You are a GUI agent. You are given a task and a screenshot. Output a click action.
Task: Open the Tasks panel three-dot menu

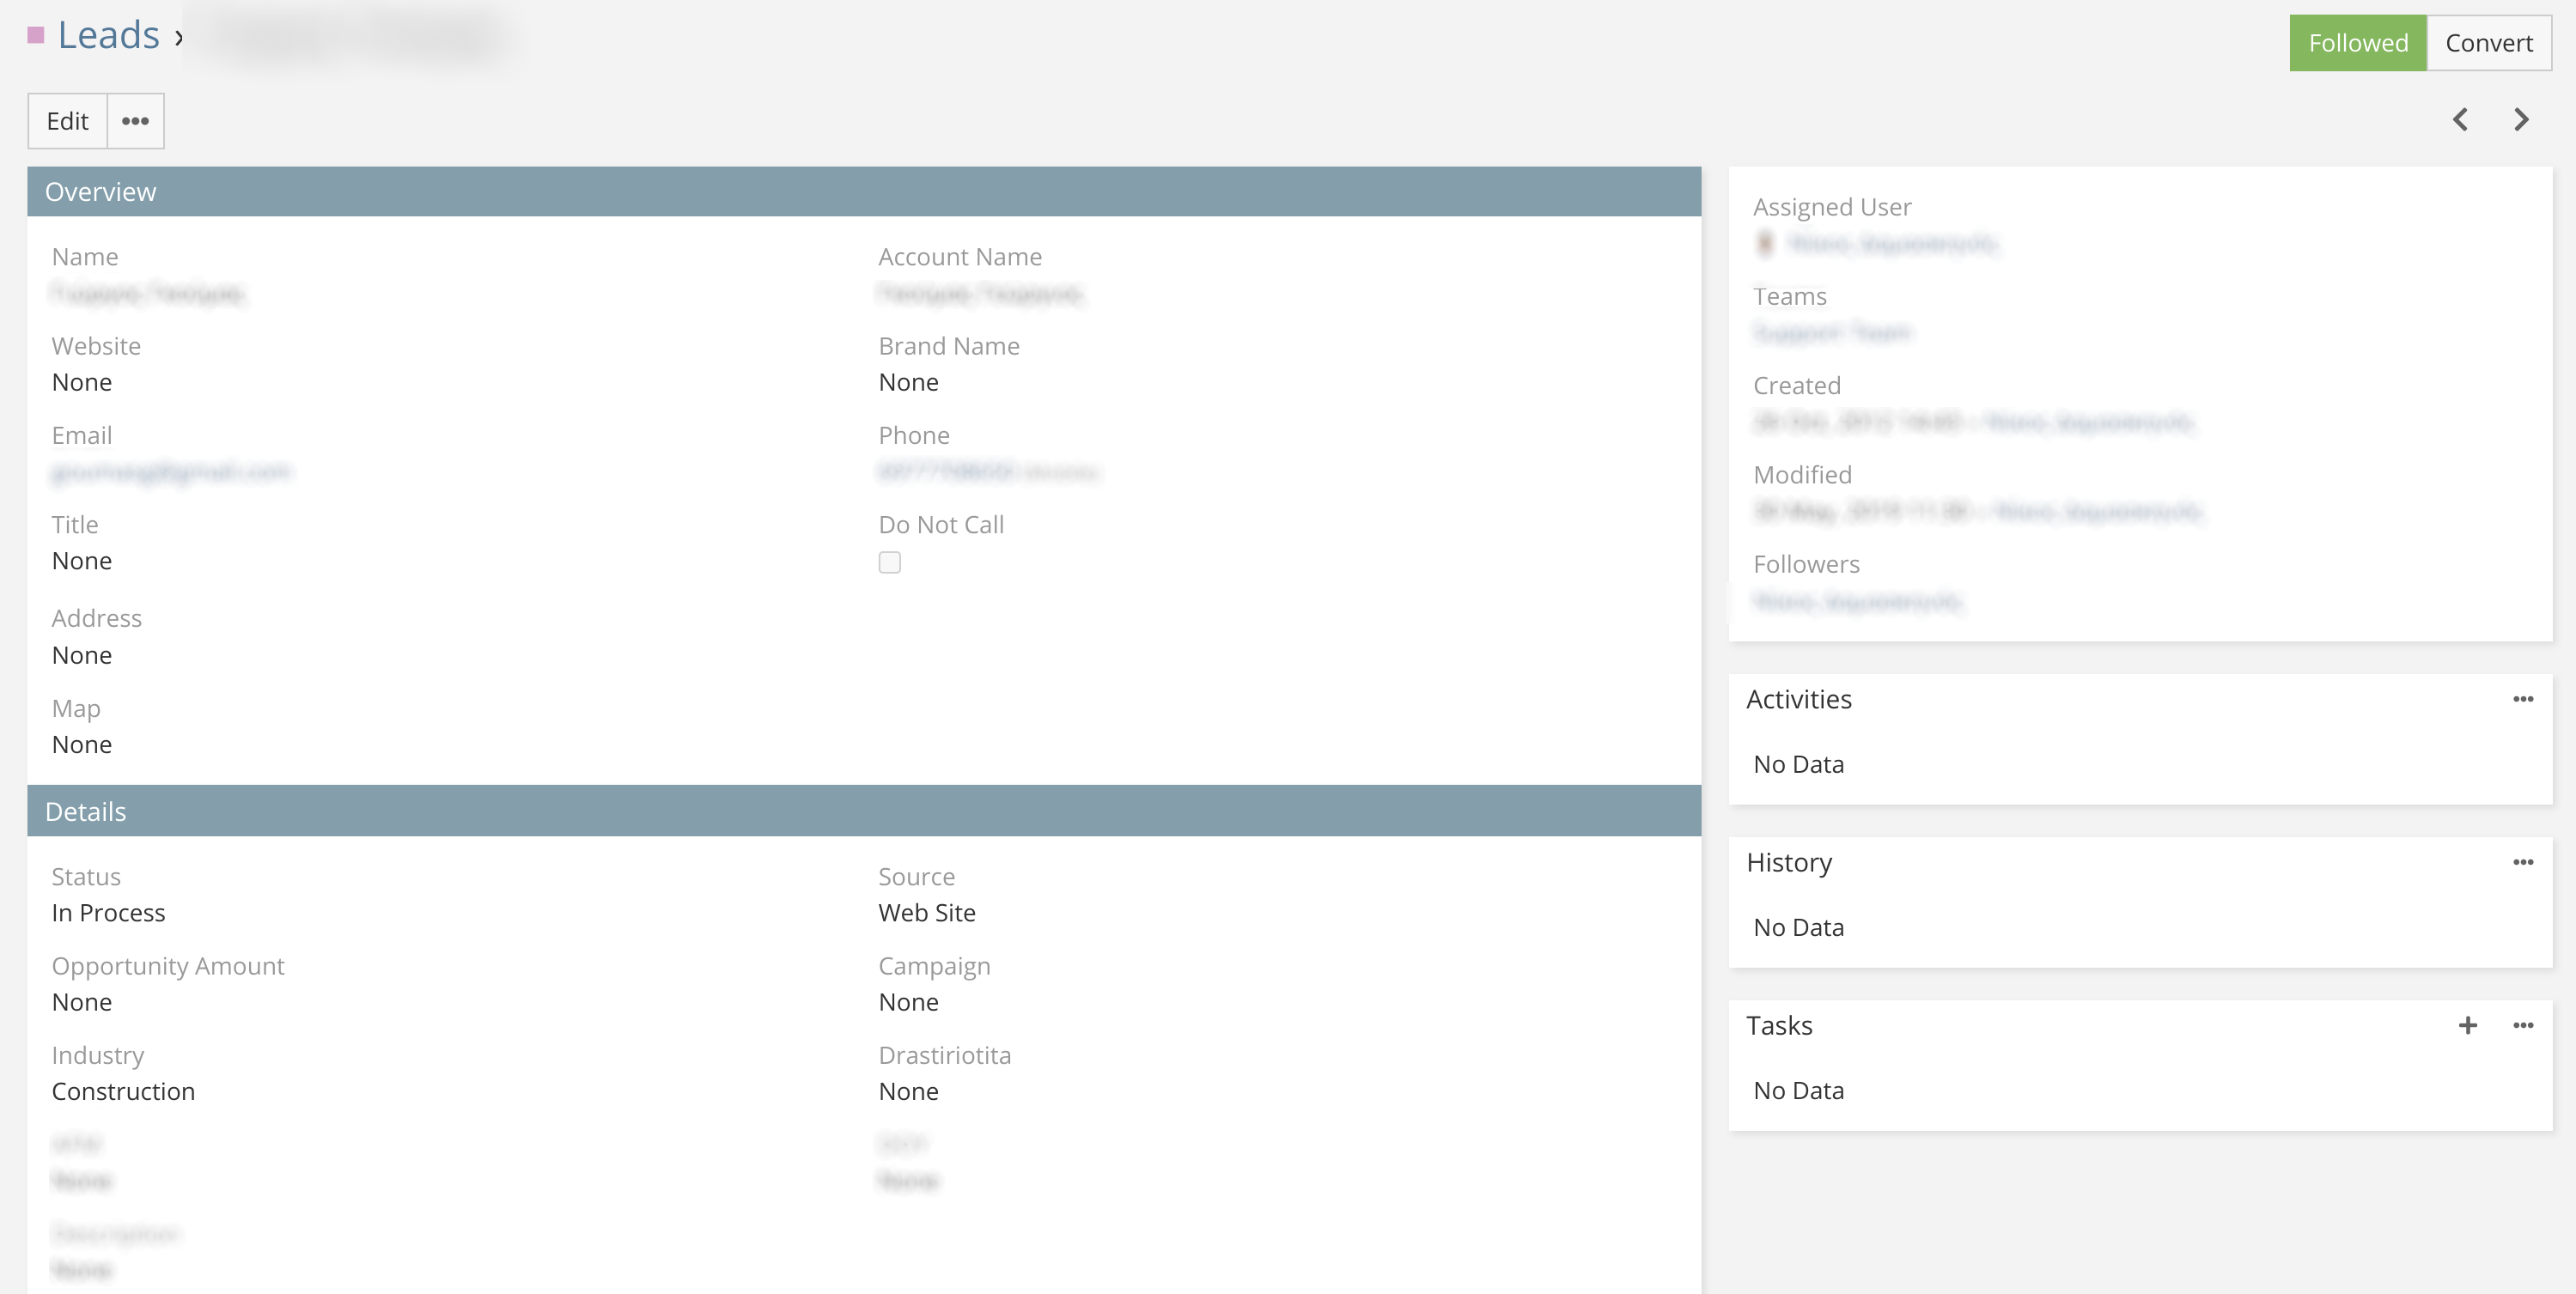pyautogui.click(x=2522, y=1025)
